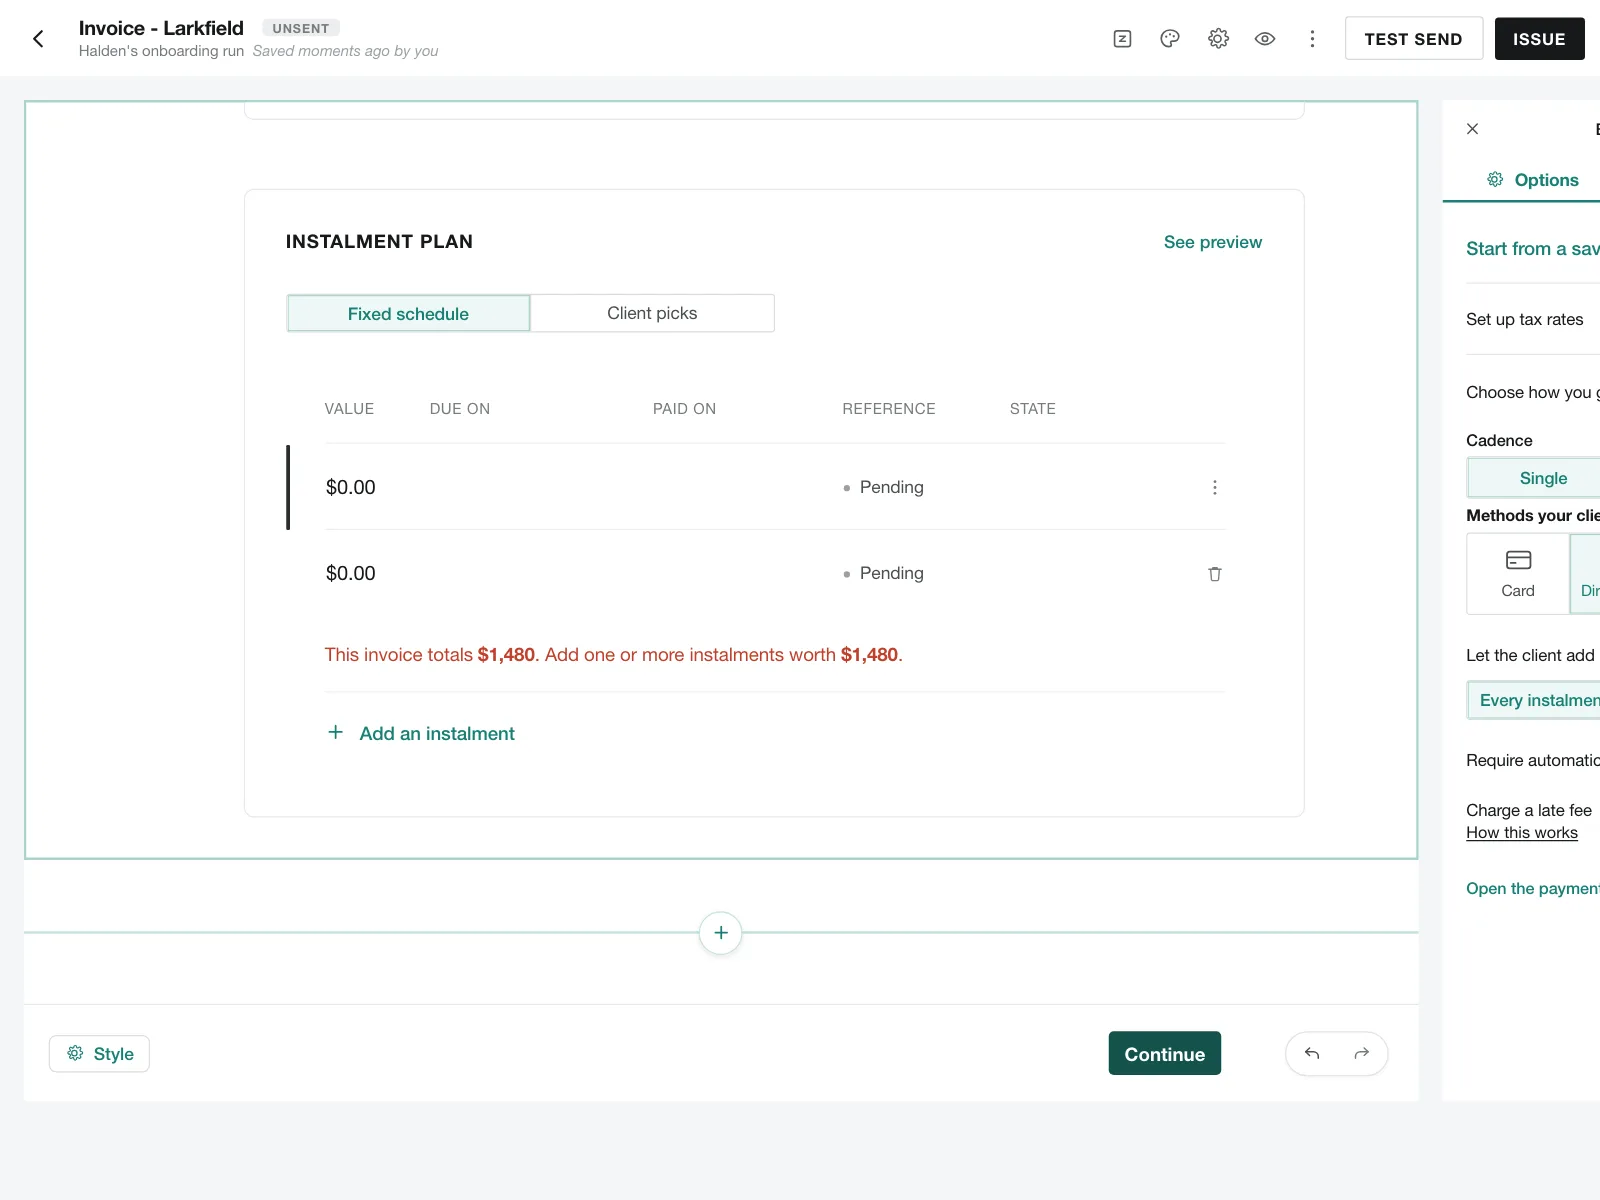Close the options side panel

pos(1472,129)
